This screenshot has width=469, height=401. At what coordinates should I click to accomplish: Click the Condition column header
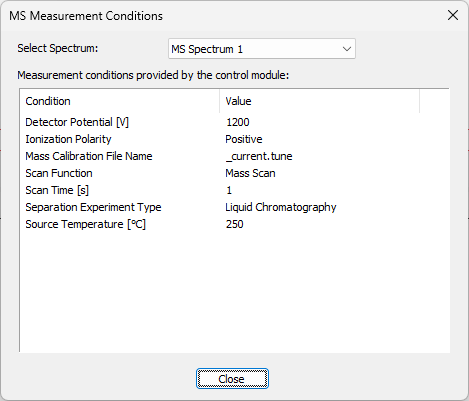120,101
